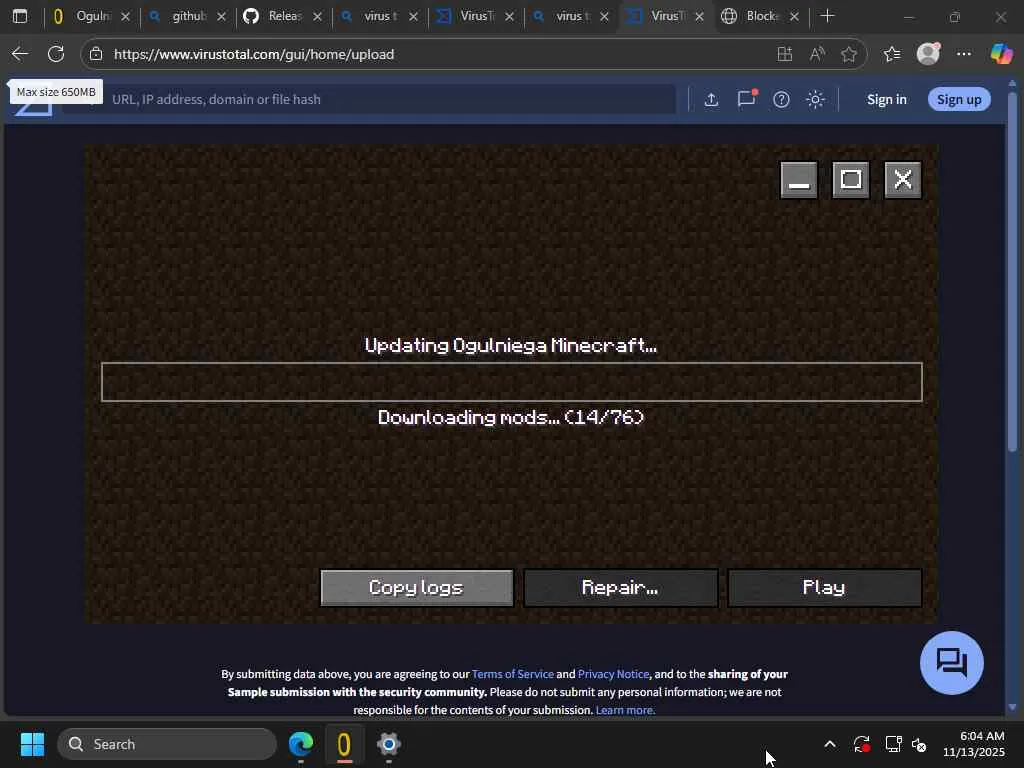Minimize the Ogulniega launcher window
1024x768 pixels.
pos(799,180)
